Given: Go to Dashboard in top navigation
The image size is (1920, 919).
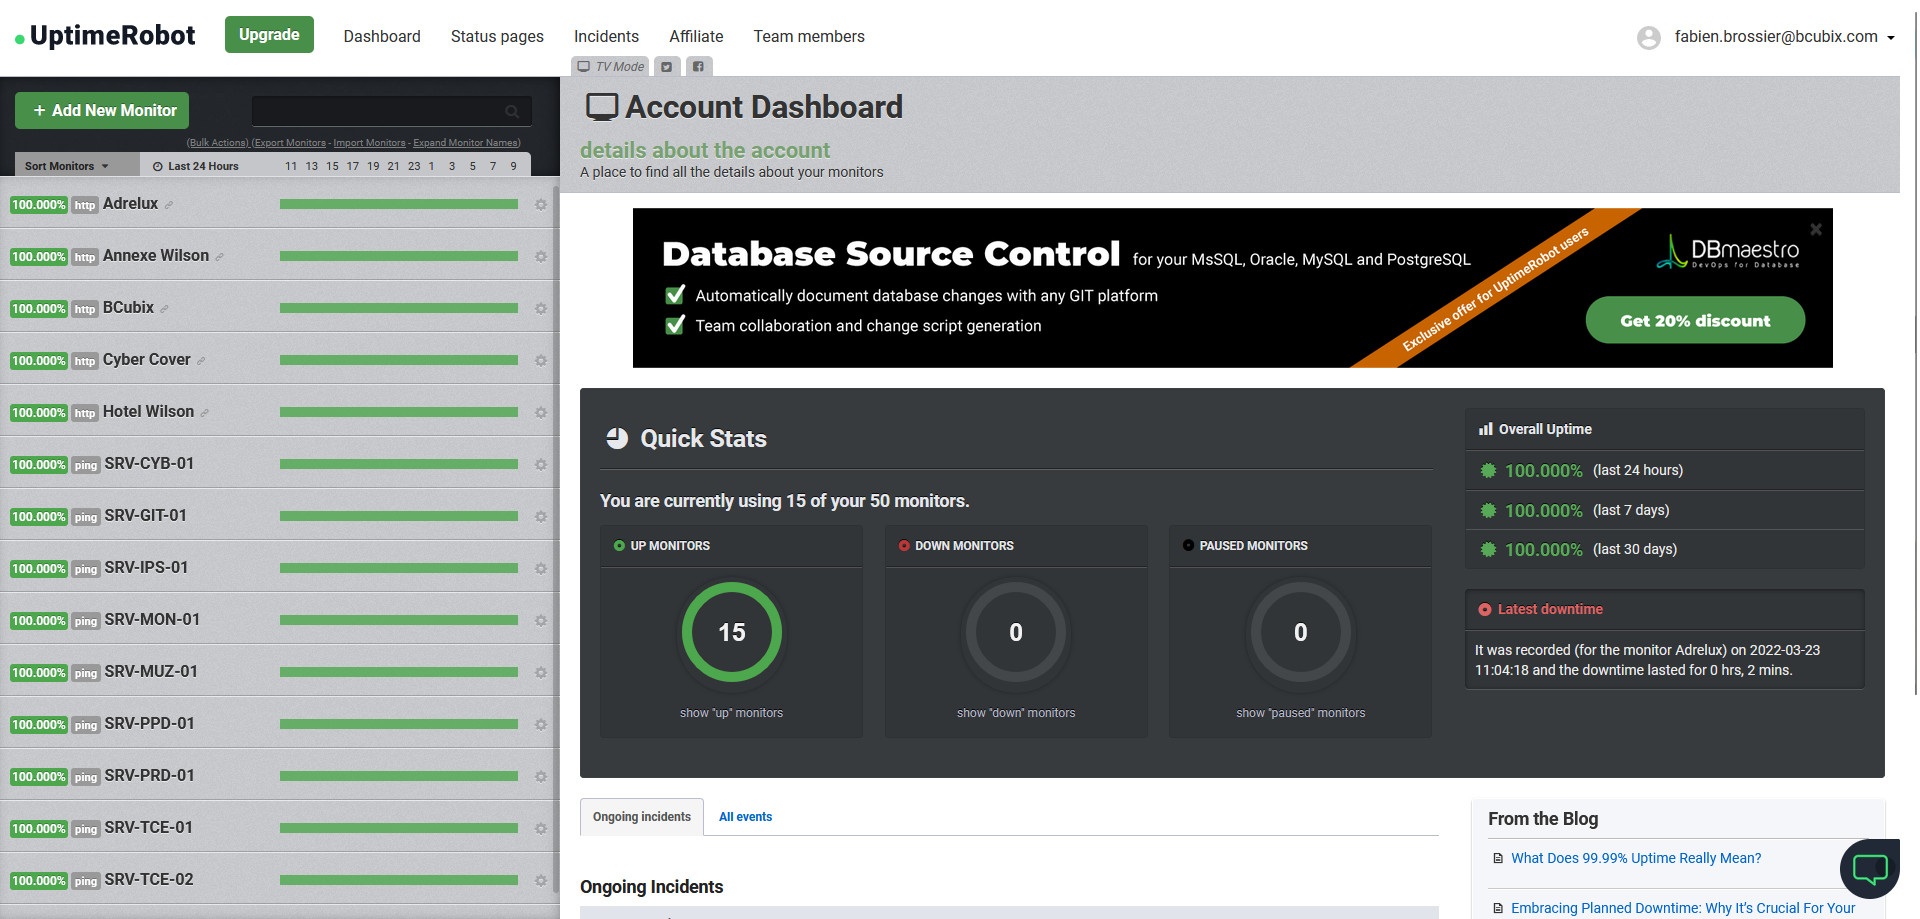Looking at the screenshot, I should 382,37.
